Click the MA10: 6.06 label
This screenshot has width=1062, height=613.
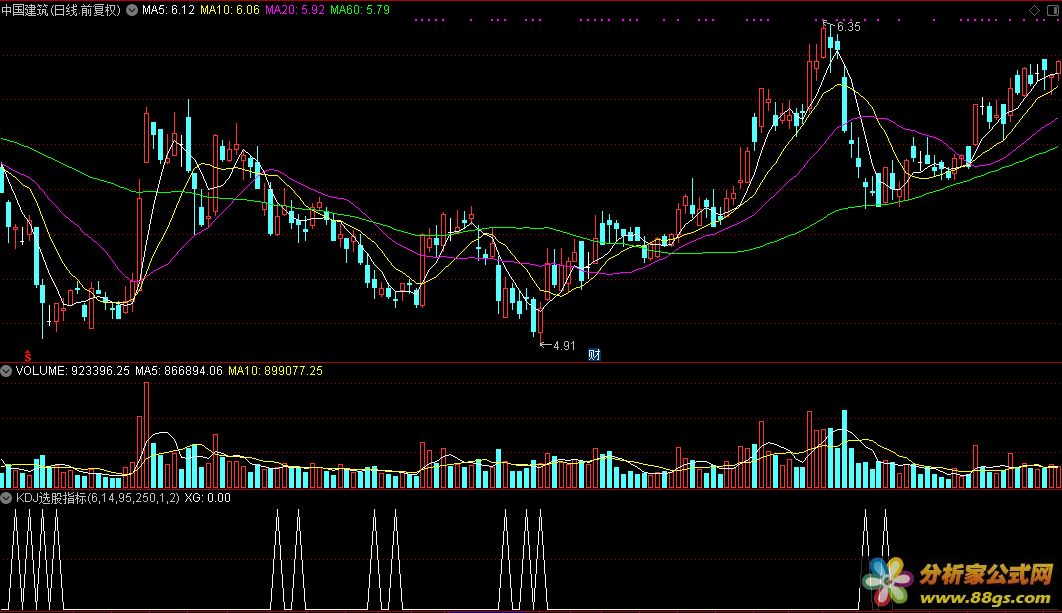coord(230,10)
